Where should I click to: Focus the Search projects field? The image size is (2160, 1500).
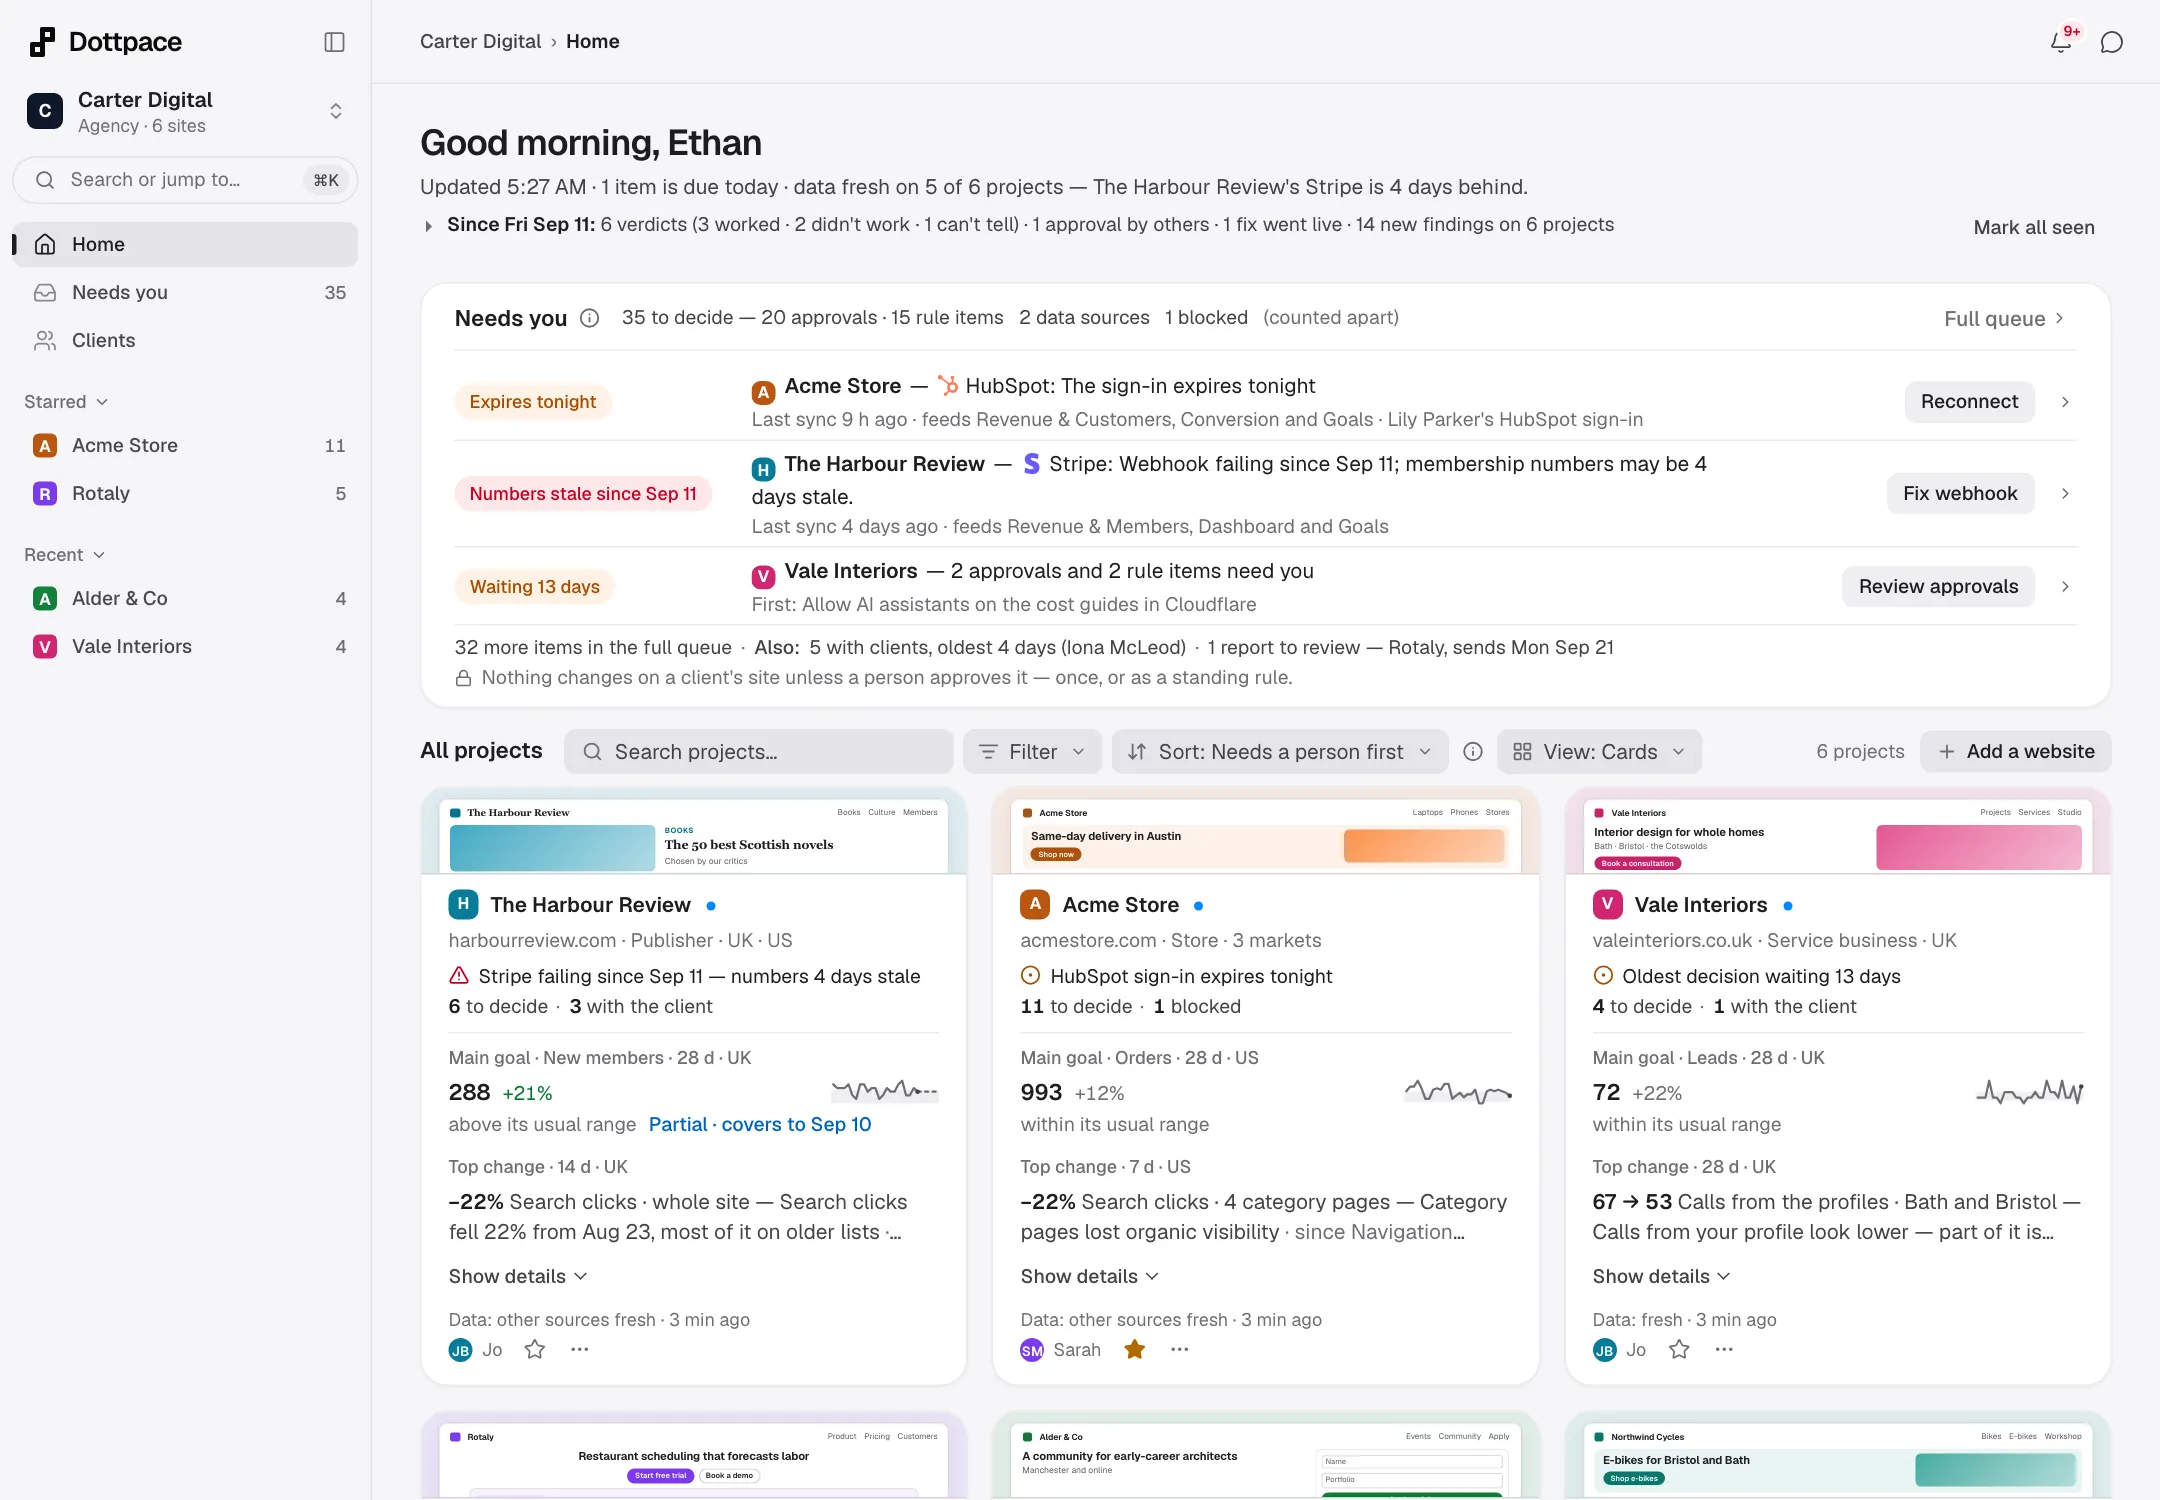point(759,752)
